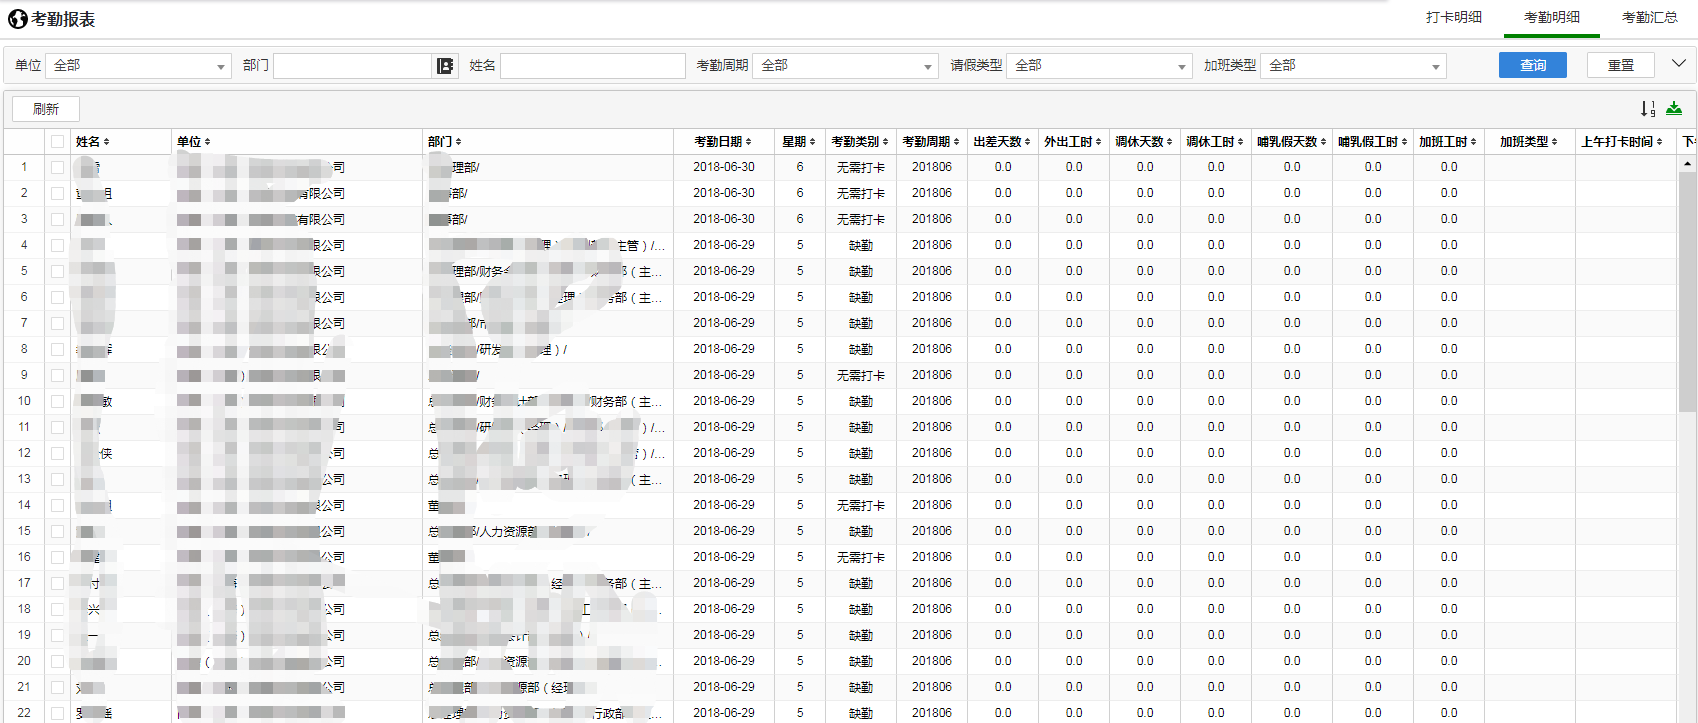Click the 查询 search button
The width and height of the screenshot is (1698, 723).
pos(1533,65)
